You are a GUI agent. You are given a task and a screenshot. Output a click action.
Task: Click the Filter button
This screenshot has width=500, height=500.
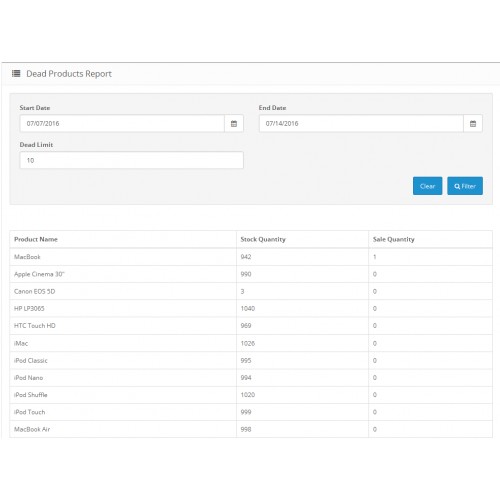coord(465,186)
